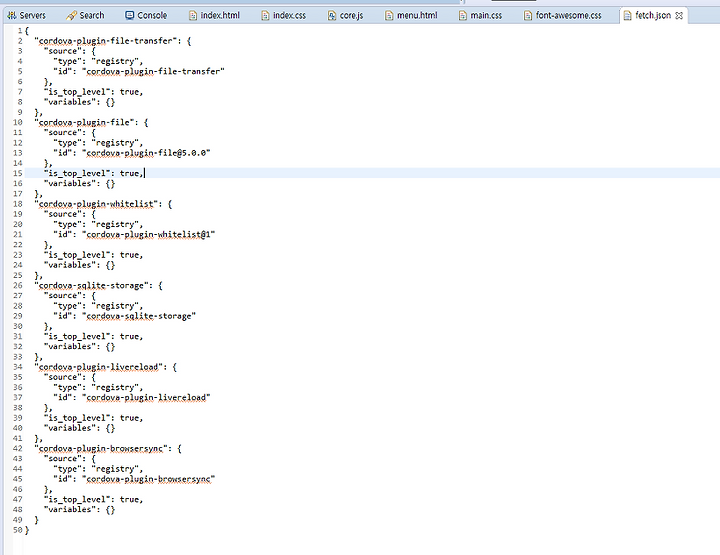The height and width of the screenshot is (555, 720).
Task: Switch to menu.html editor tab
Action: coord(411,16)
